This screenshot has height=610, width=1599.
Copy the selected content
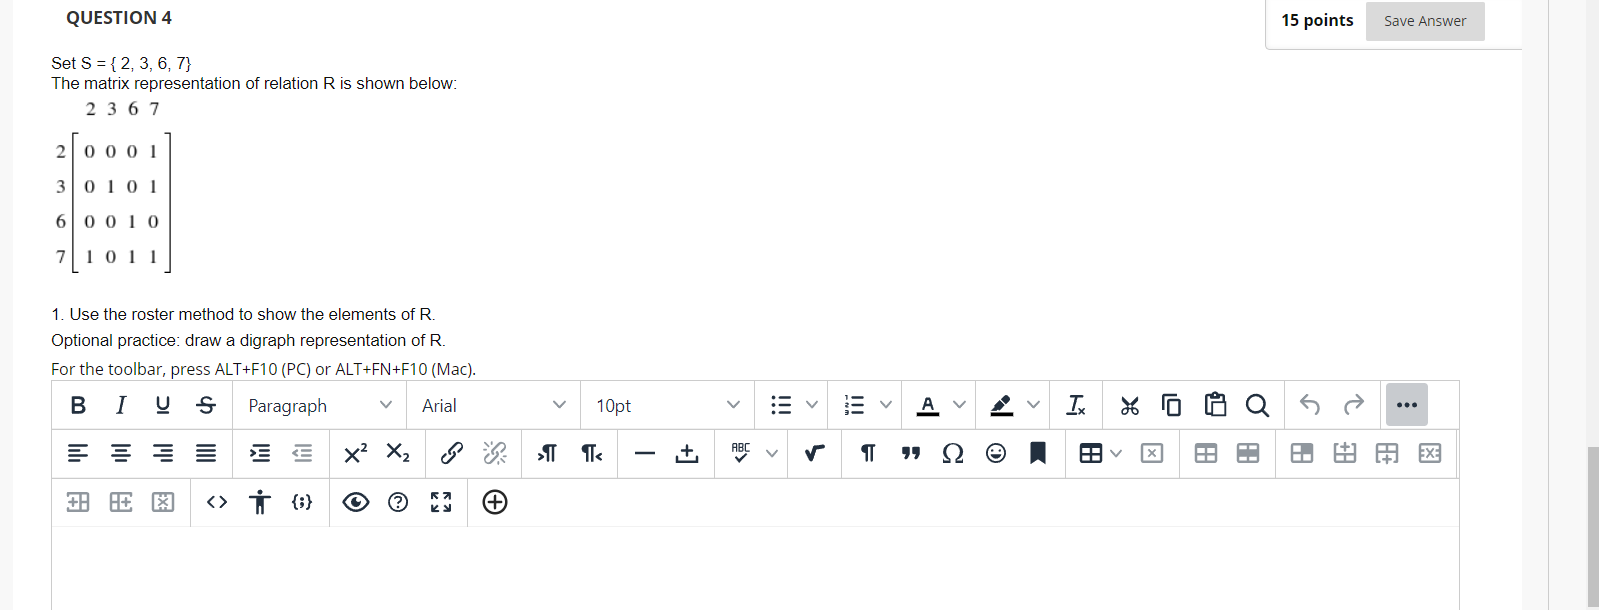point(1172,405)
